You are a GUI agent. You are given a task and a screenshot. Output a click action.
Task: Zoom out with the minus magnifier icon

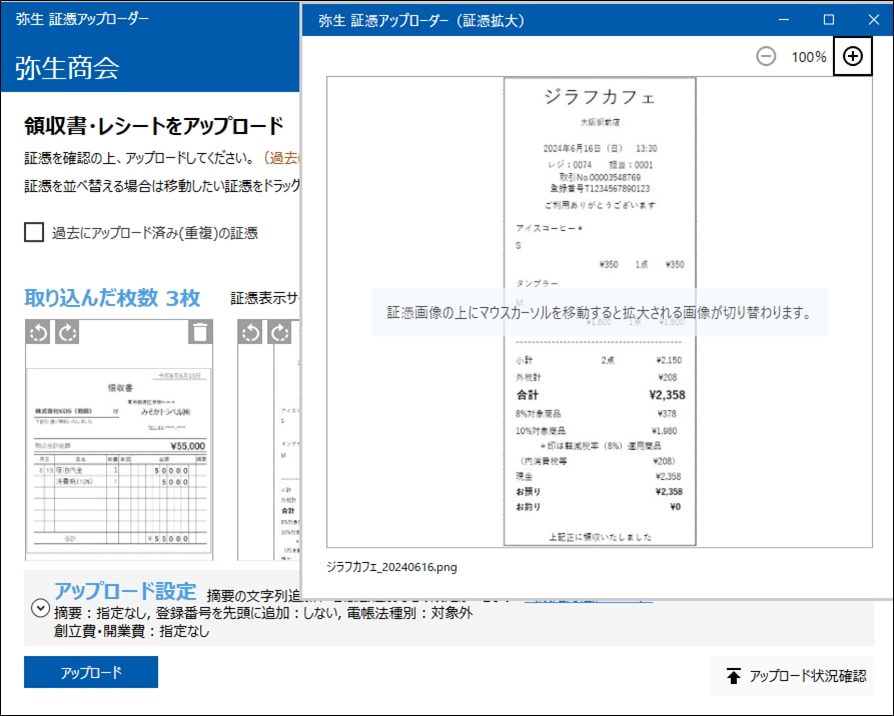(x=766, y=56)
